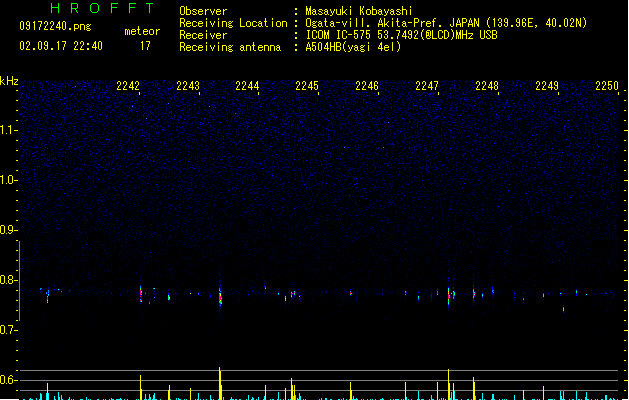Click the 2242 time marker
Screen dimensions: 629x400
click(x=128, y=86)
